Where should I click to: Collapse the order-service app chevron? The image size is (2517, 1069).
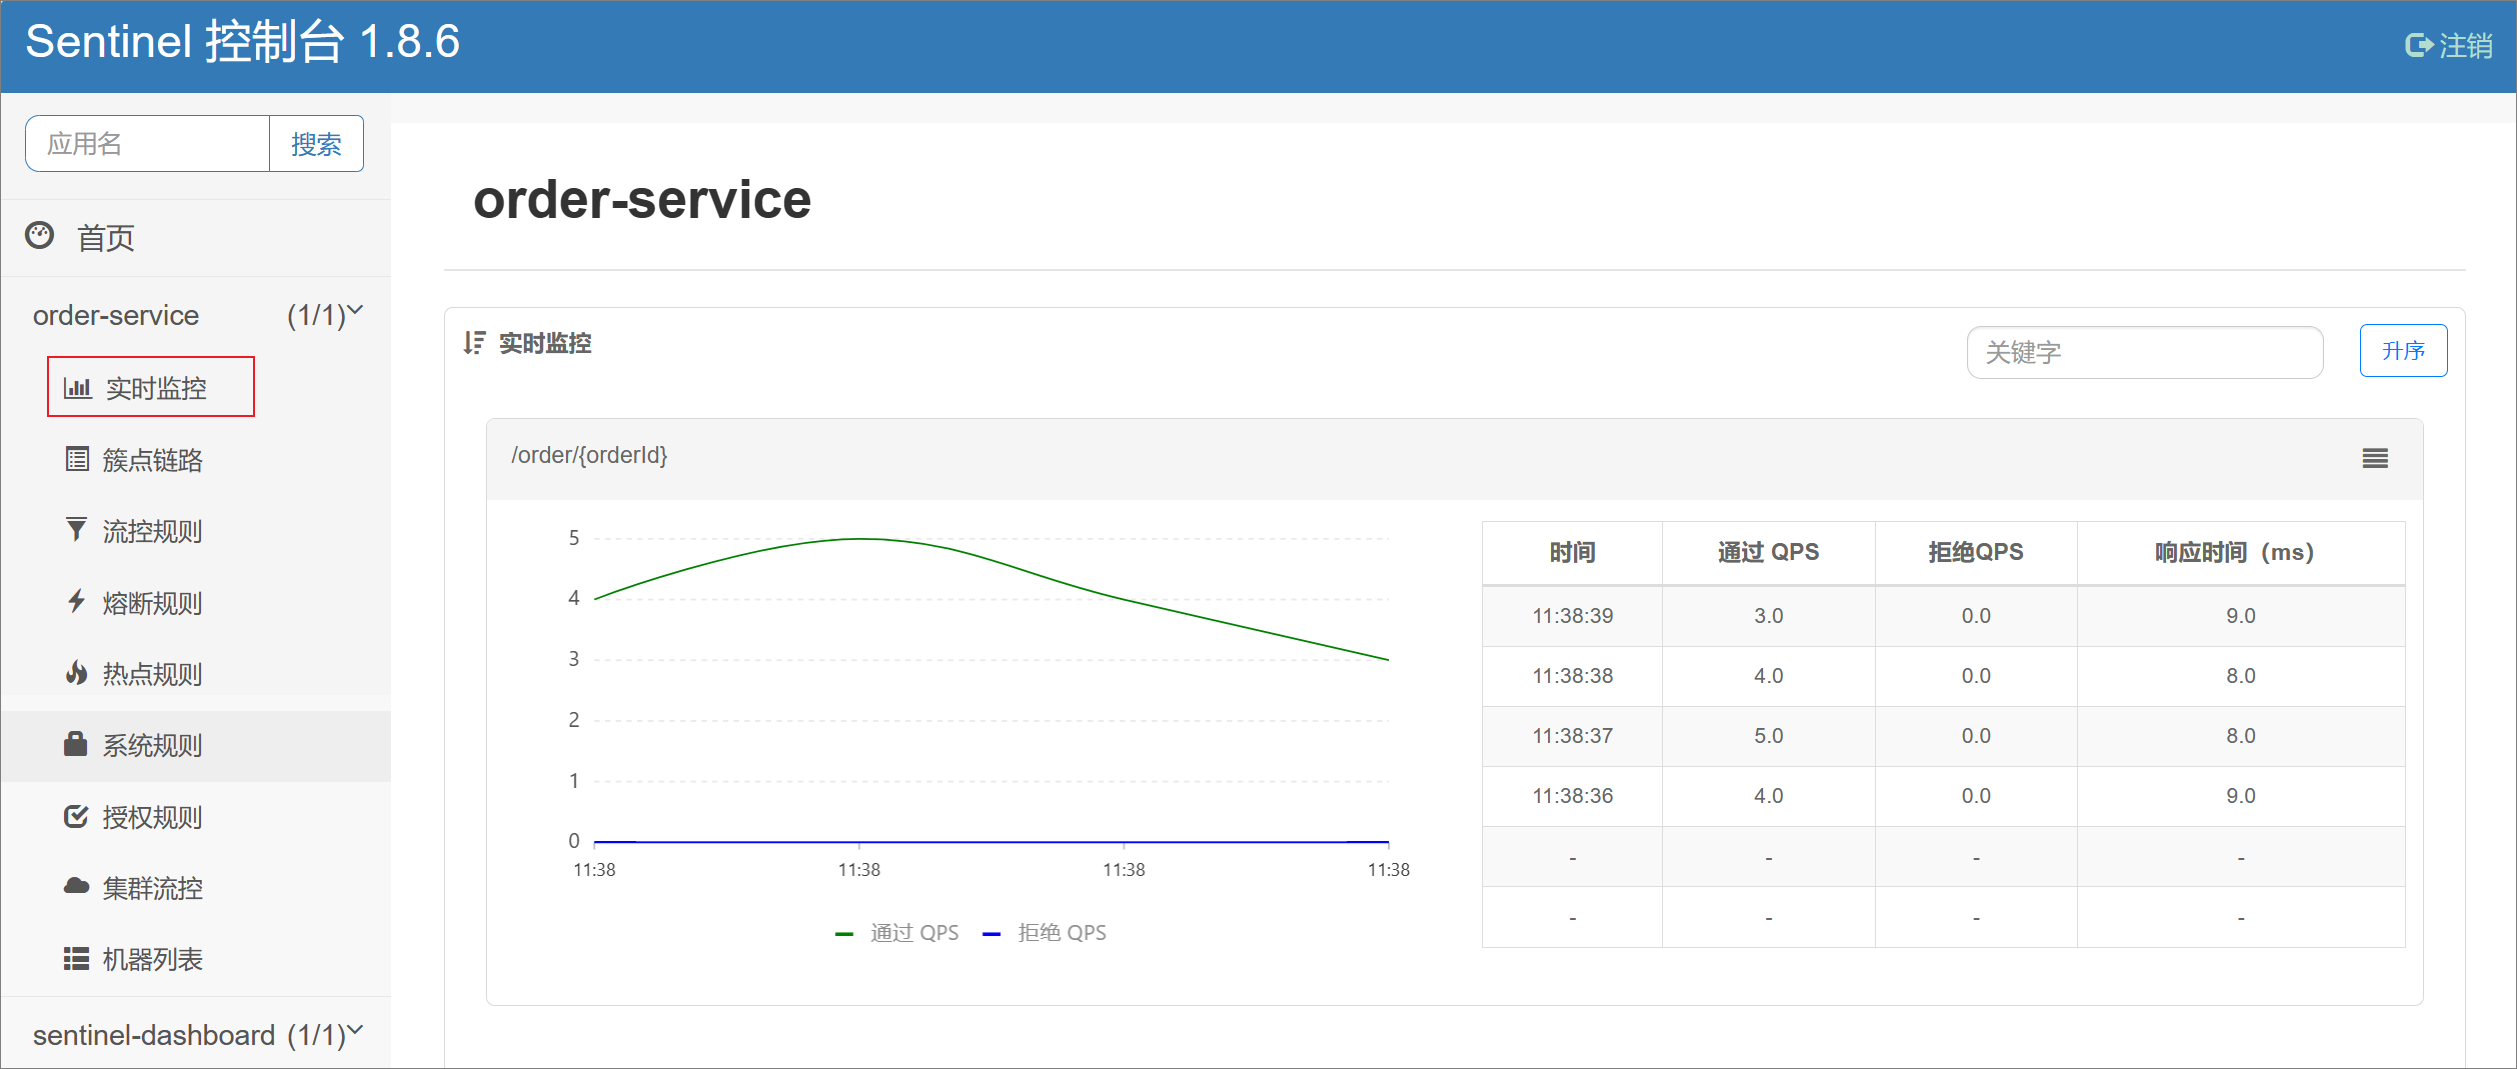tap(354, 310)
